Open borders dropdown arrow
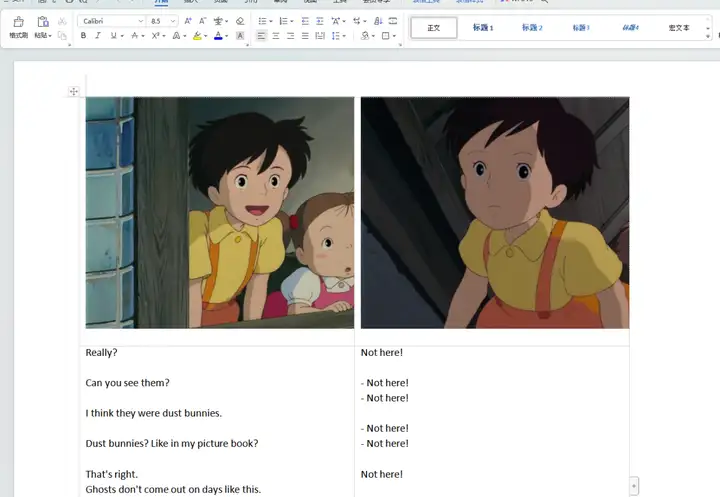 click(x=394, y=36)
